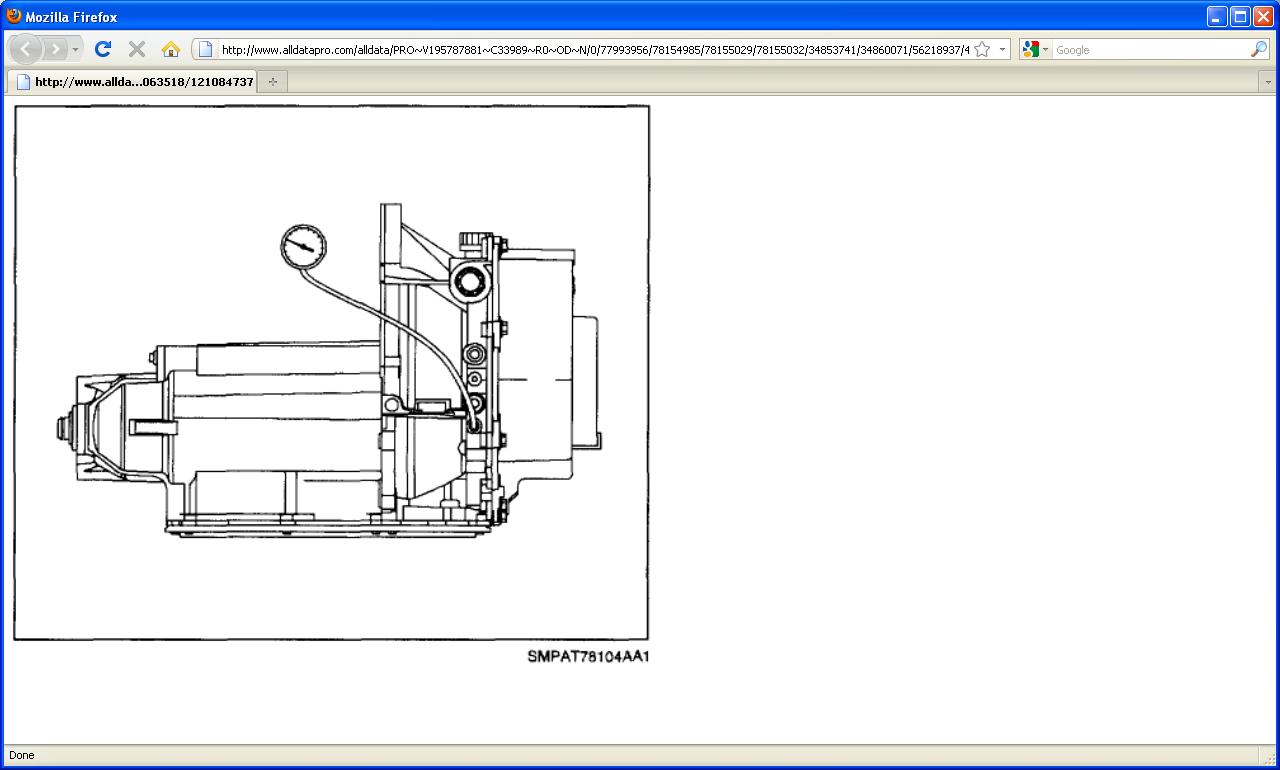Click the search magnifier button
Screen dimensions: 1280x770
tap(1258, 49)
